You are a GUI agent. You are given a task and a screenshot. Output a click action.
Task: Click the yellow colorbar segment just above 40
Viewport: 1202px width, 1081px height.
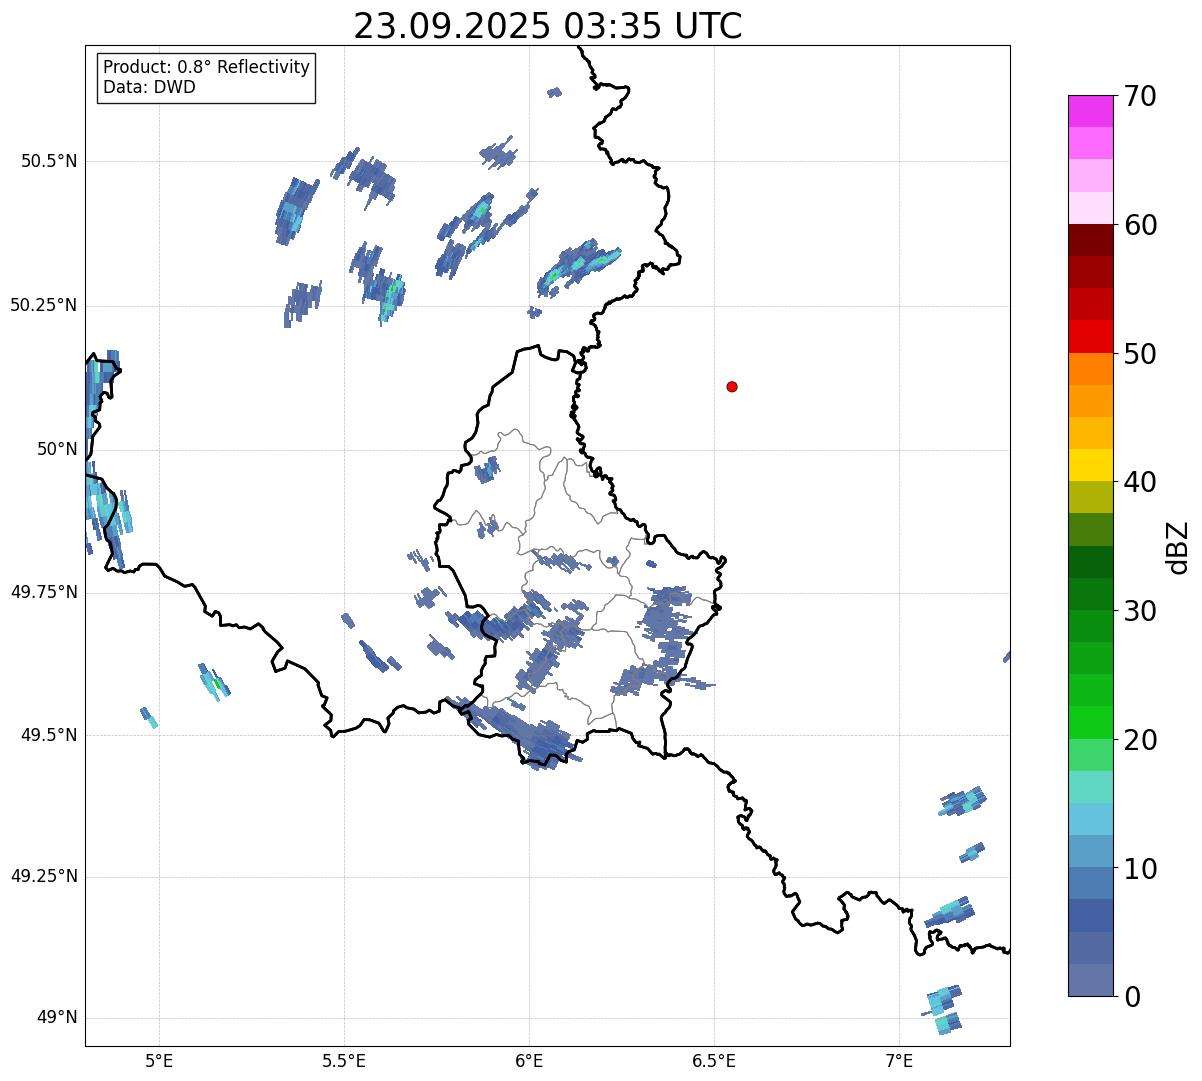(1090, 465)
